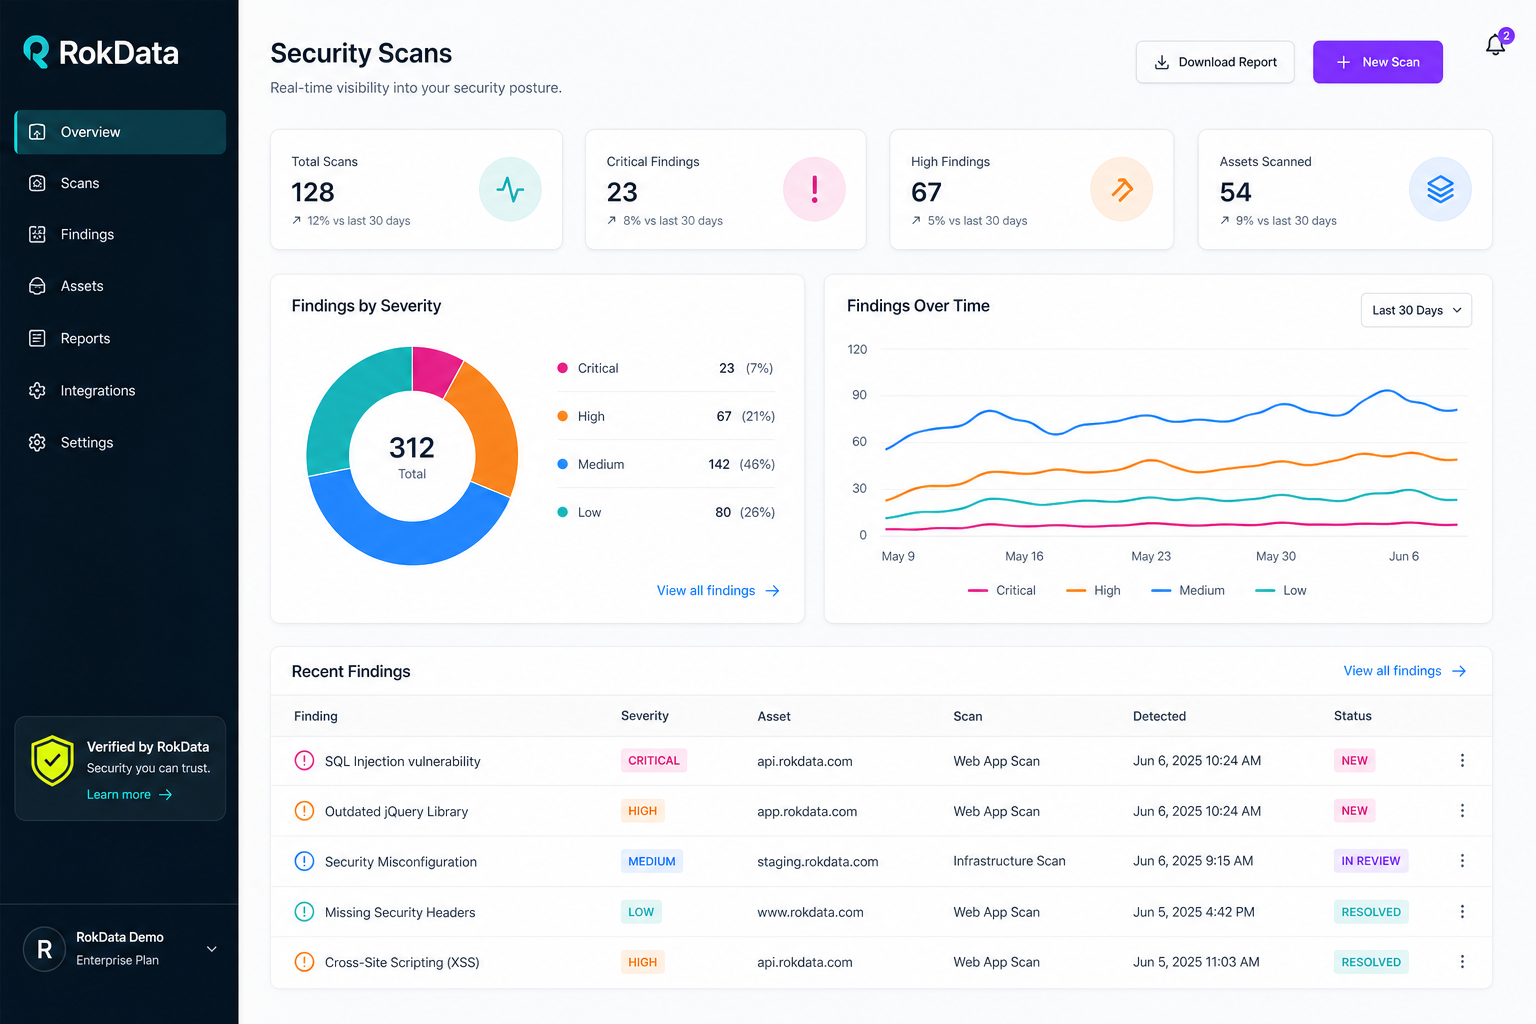
Task: Open the Settings menu item
Action: 120,442
